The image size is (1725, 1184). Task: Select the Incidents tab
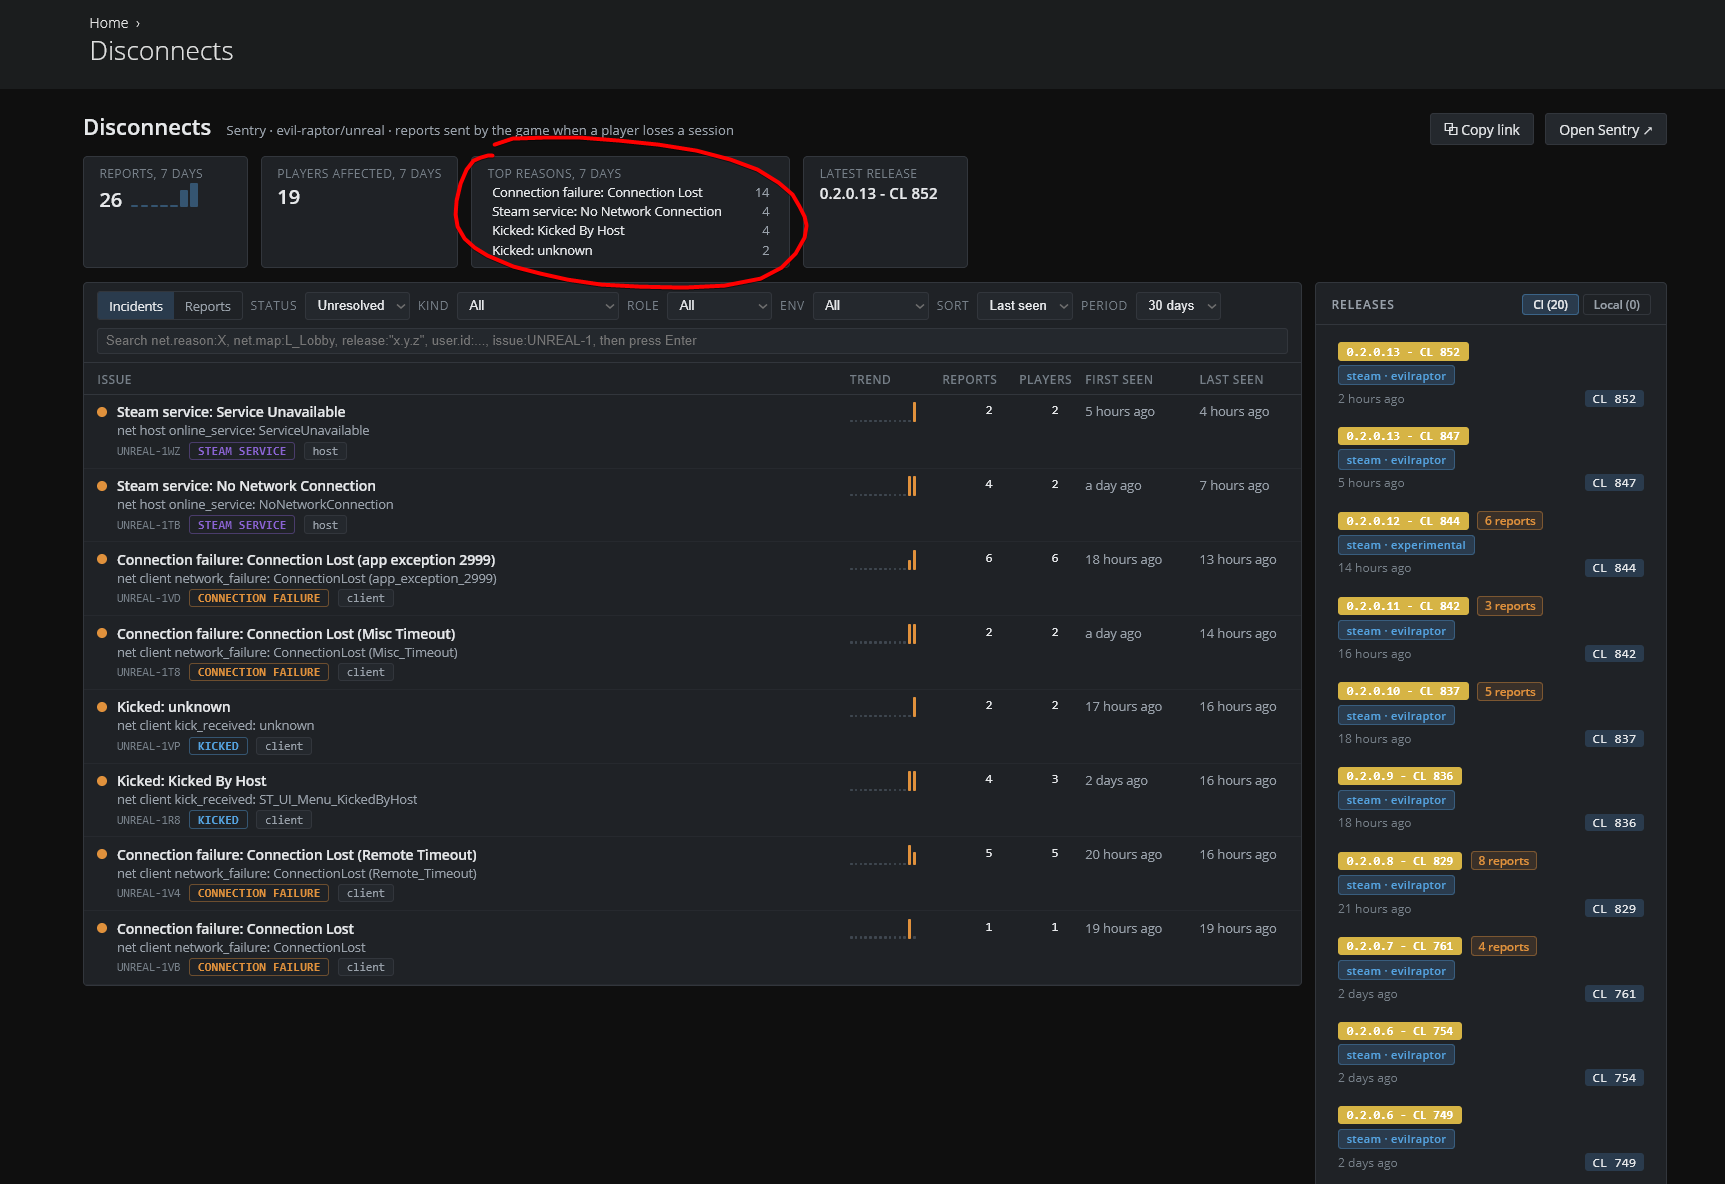(135, 306)
